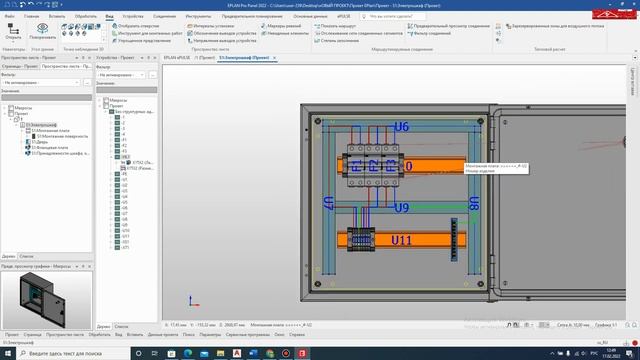Image resolution: width=640 pixels, height=360 pixels.
Task: Select device -U6 in Устройства tree
Action: (x=124, y=208)
